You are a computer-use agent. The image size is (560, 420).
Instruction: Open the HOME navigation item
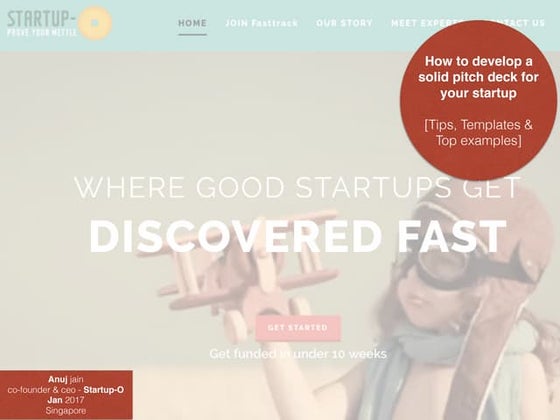(x=192, y=23)
